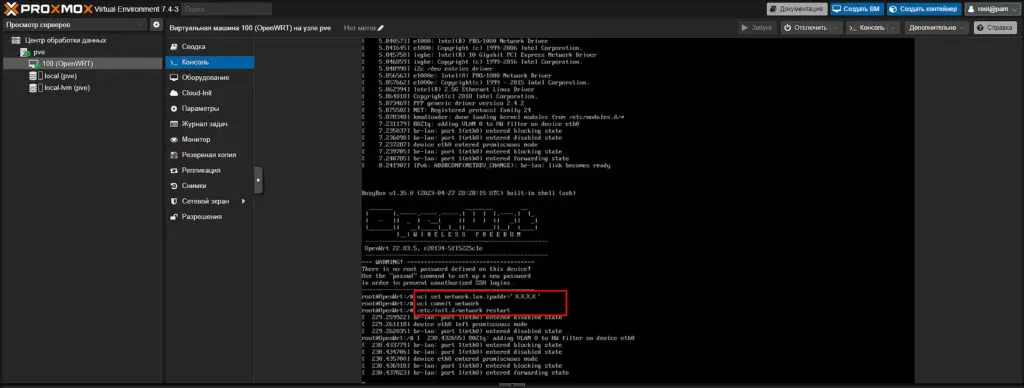Select the pve node in tree
This screenshot has width=1024, height=388.
point(39,52)
